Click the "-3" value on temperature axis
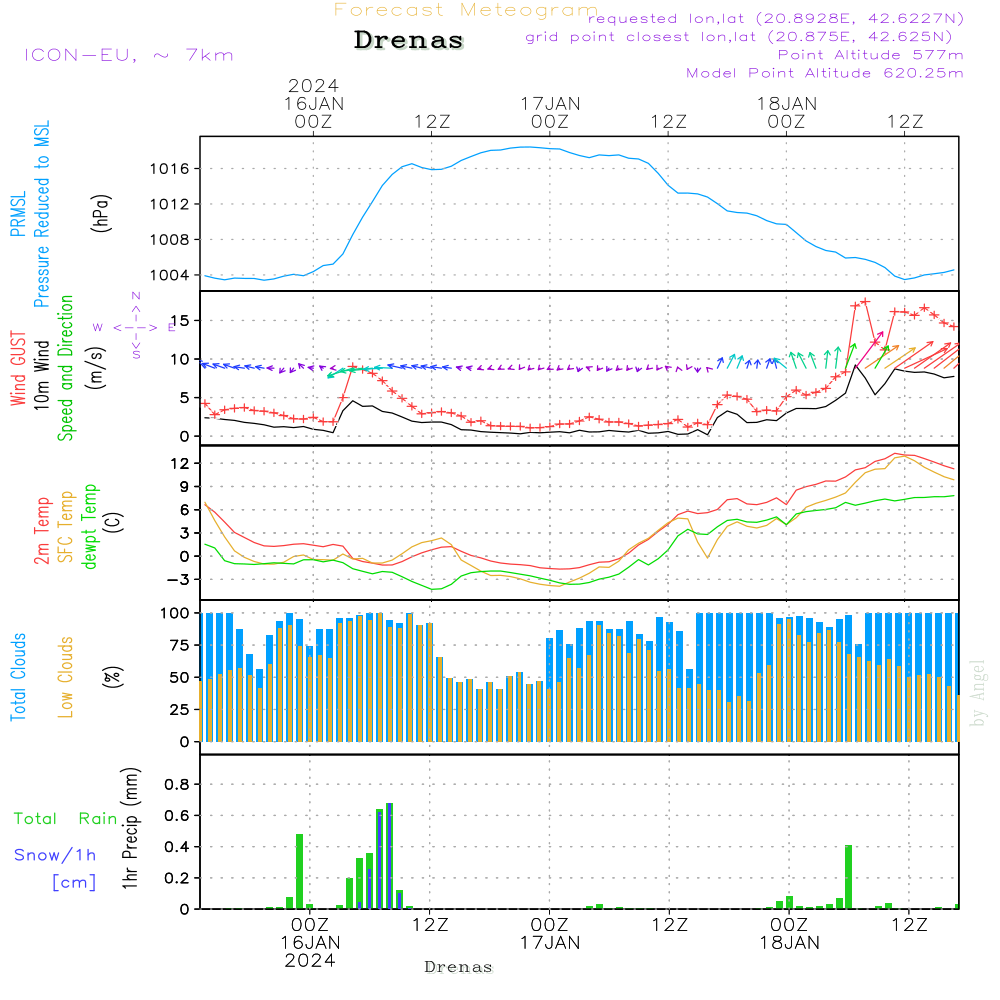 click(x=179, y=580)
